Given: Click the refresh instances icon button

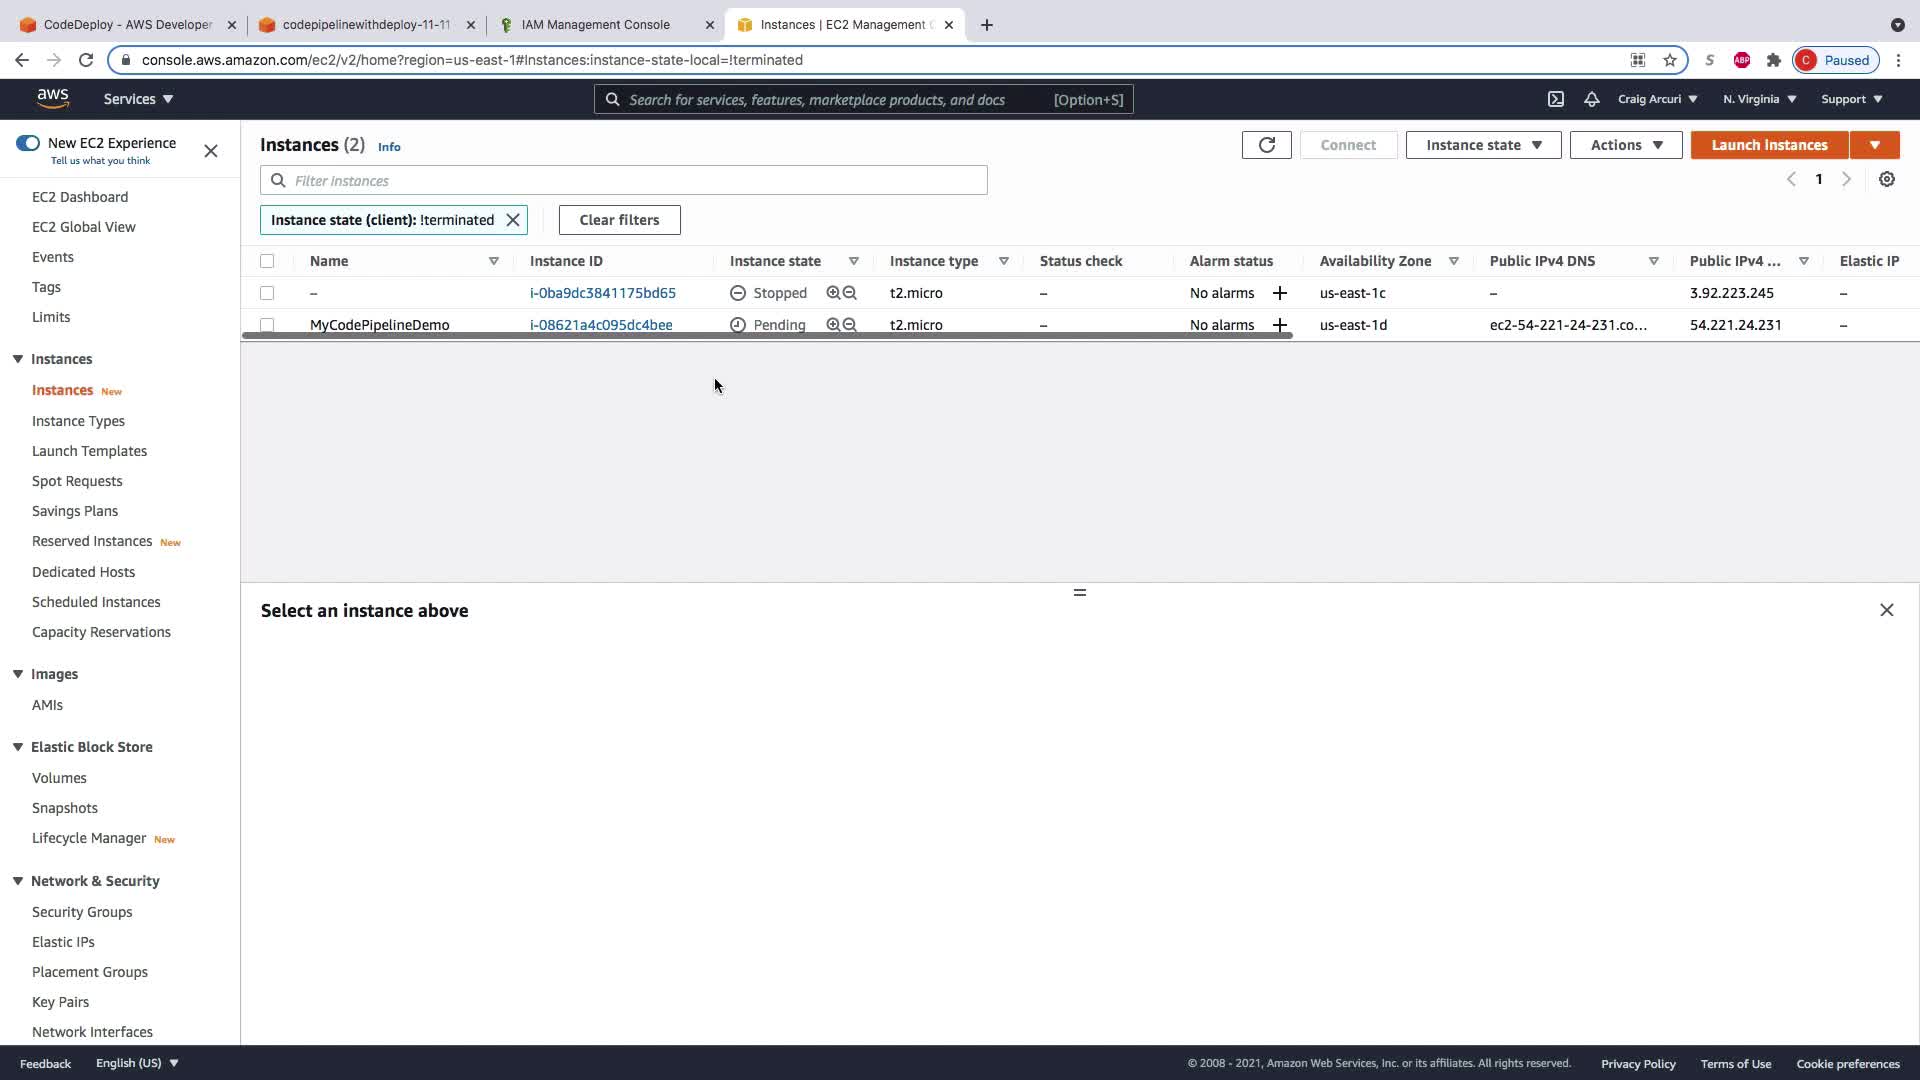Looking at the screenshot, I should click(x=1266, y=145).
